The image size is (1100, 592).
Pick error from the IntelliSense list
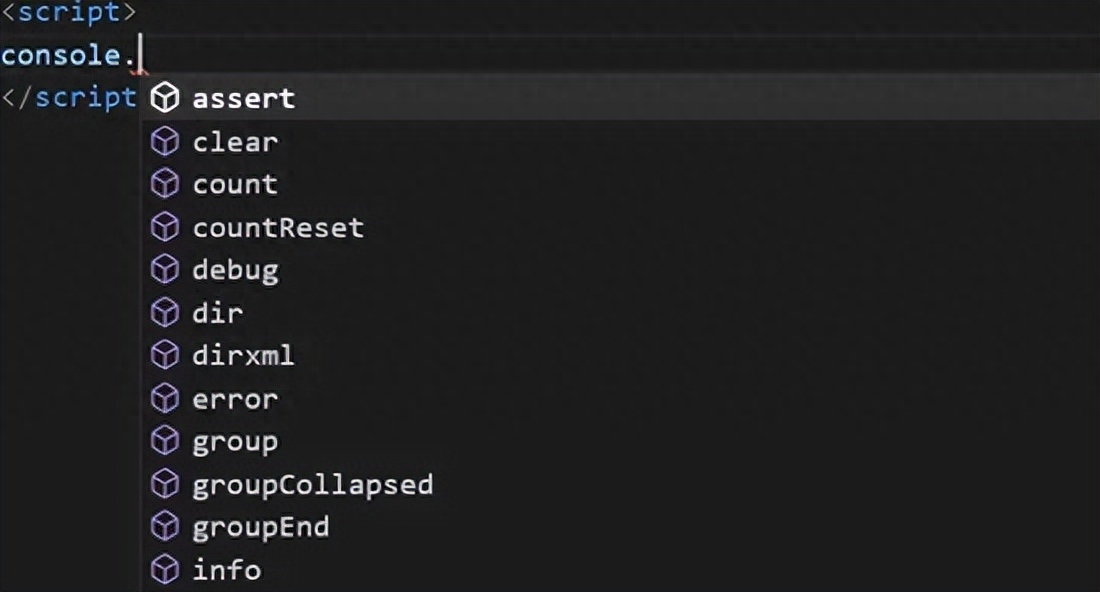(621, 399)
